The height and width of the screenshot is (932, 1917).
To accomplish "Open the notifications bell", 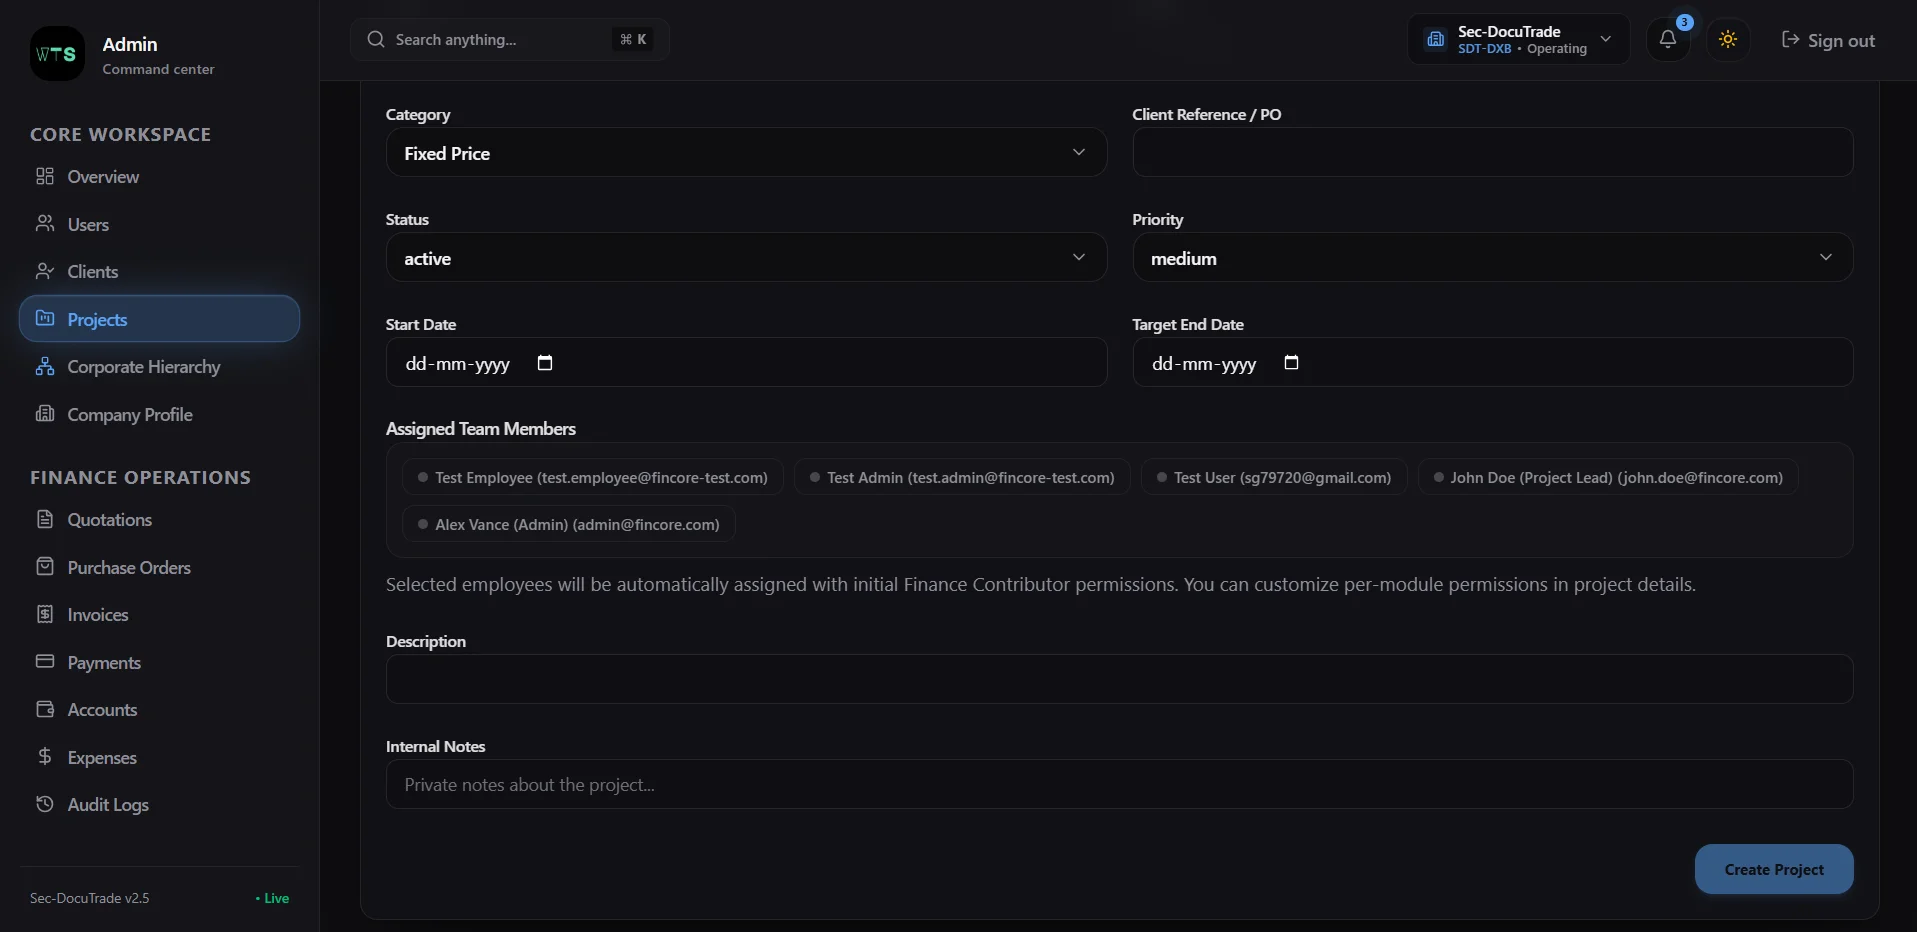I will [x=1667, y=39].
